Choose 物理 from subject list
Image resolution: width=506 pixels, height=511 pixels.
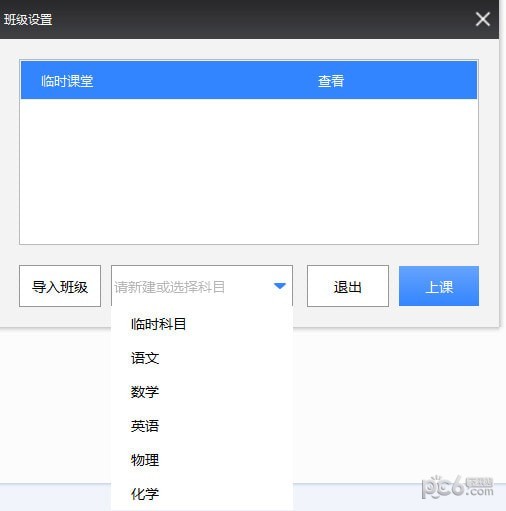[x=202, y=460]
